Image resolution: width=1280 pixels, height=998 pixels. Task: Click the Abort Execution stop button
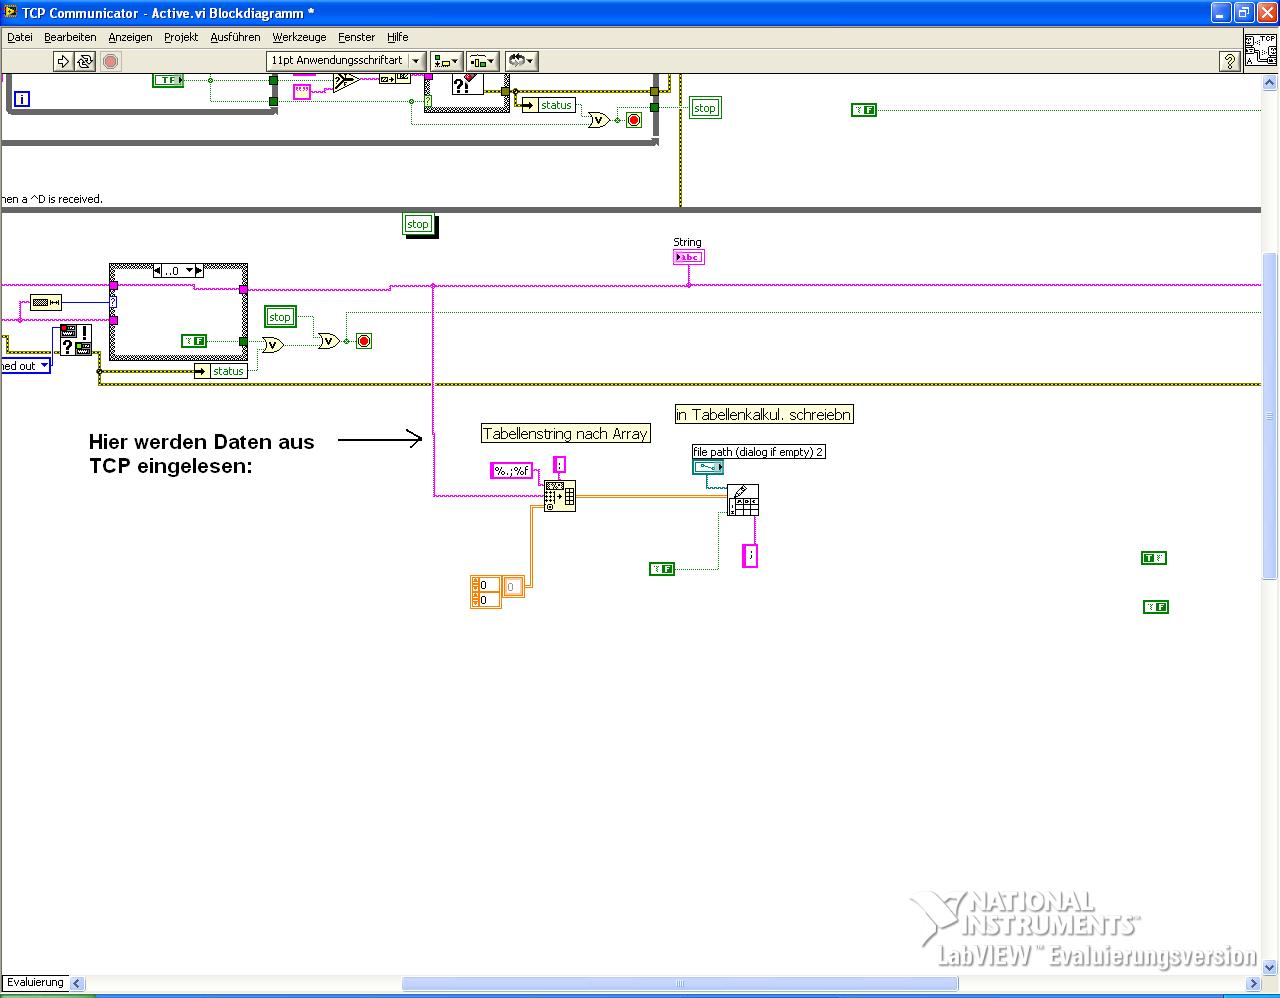click(111, 61)
